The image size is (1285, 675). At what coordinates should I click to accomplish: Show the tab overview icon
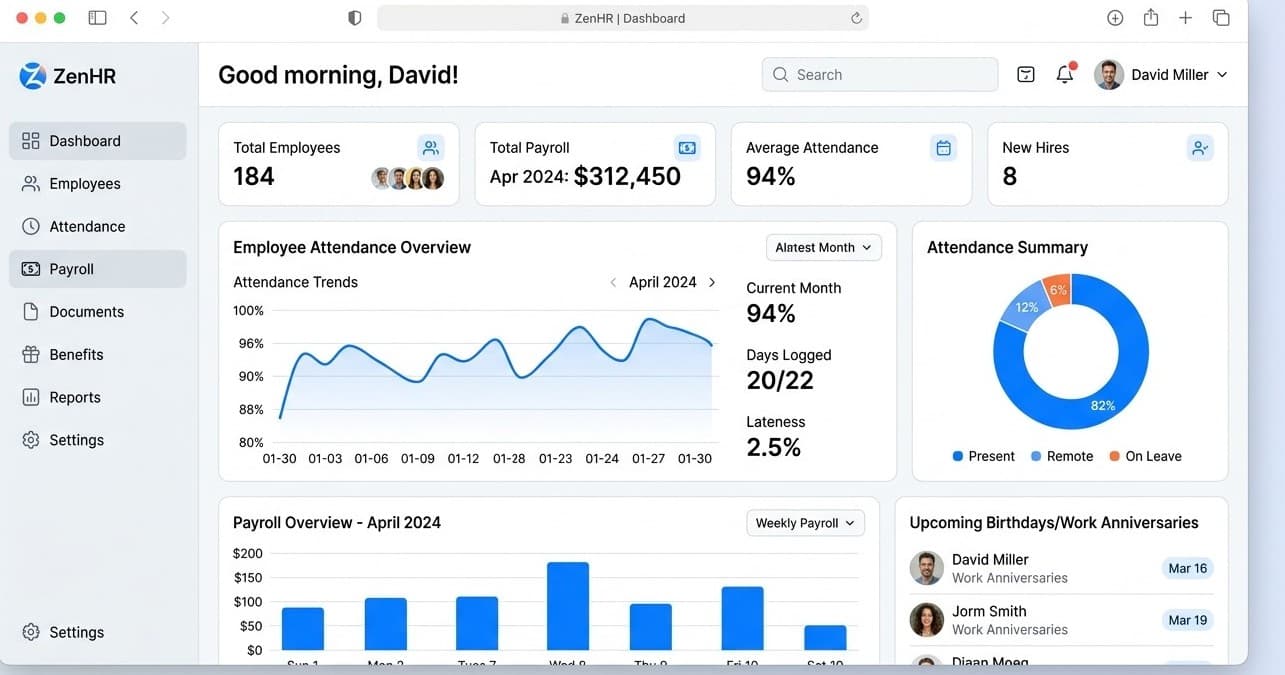(1221, 18)
